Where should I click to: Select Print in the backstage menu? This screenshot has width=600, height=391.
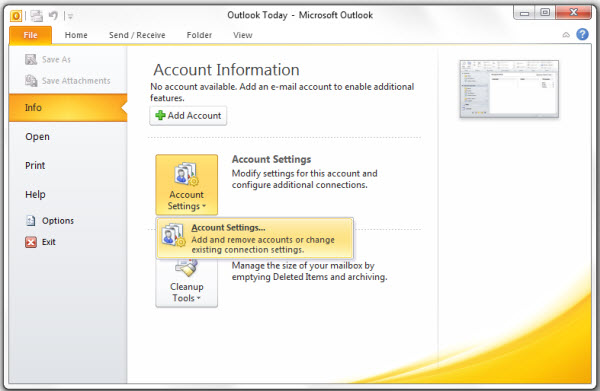(x=35, y=166)
